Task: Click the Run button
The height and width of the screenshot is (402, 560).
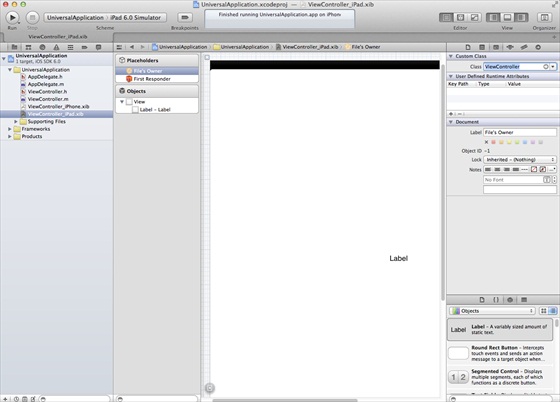Action: point(12,17)
